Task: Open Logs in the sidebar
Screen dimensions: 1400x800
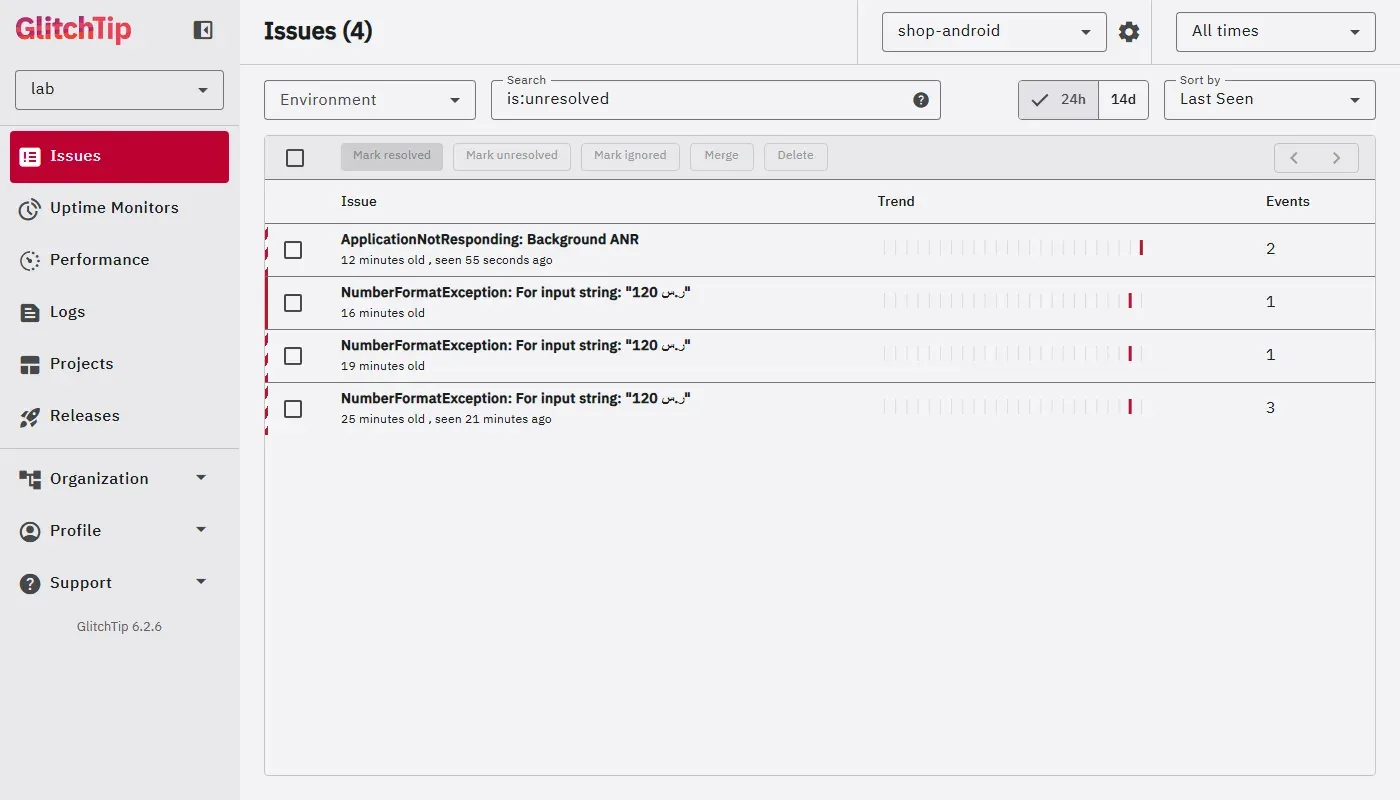Action: (x=120, y=313)
